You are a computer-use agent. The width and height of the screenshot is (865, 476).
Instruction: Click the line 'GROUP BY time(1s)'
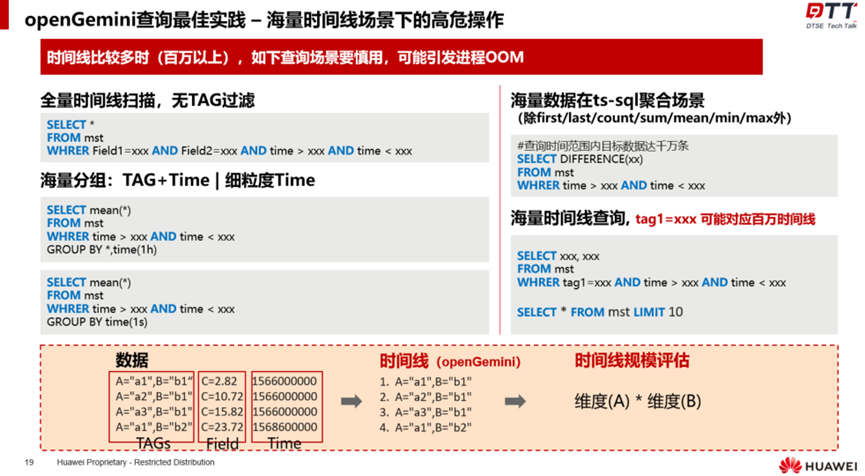pos(97,322)
